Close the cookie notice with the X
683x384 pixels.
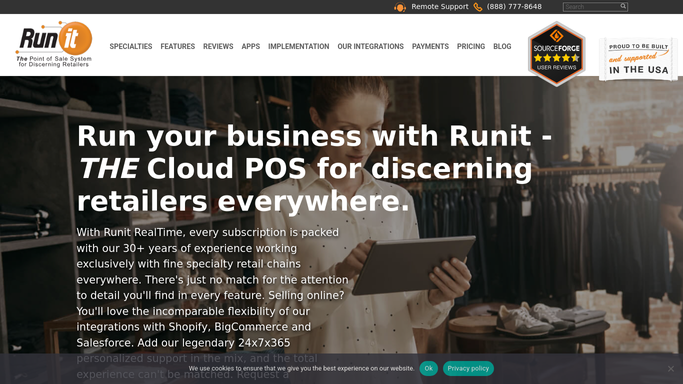coord(671,369)
